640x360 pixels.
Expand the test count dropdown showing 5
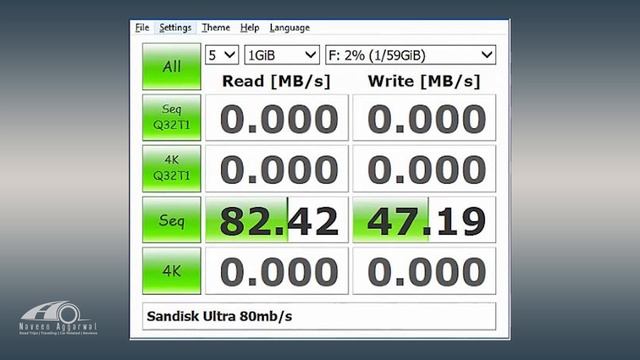[x=222, y=55]
